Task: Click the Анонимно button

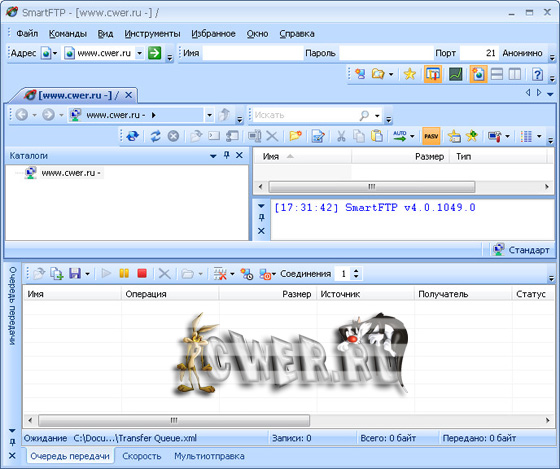Action: [522, 53]
